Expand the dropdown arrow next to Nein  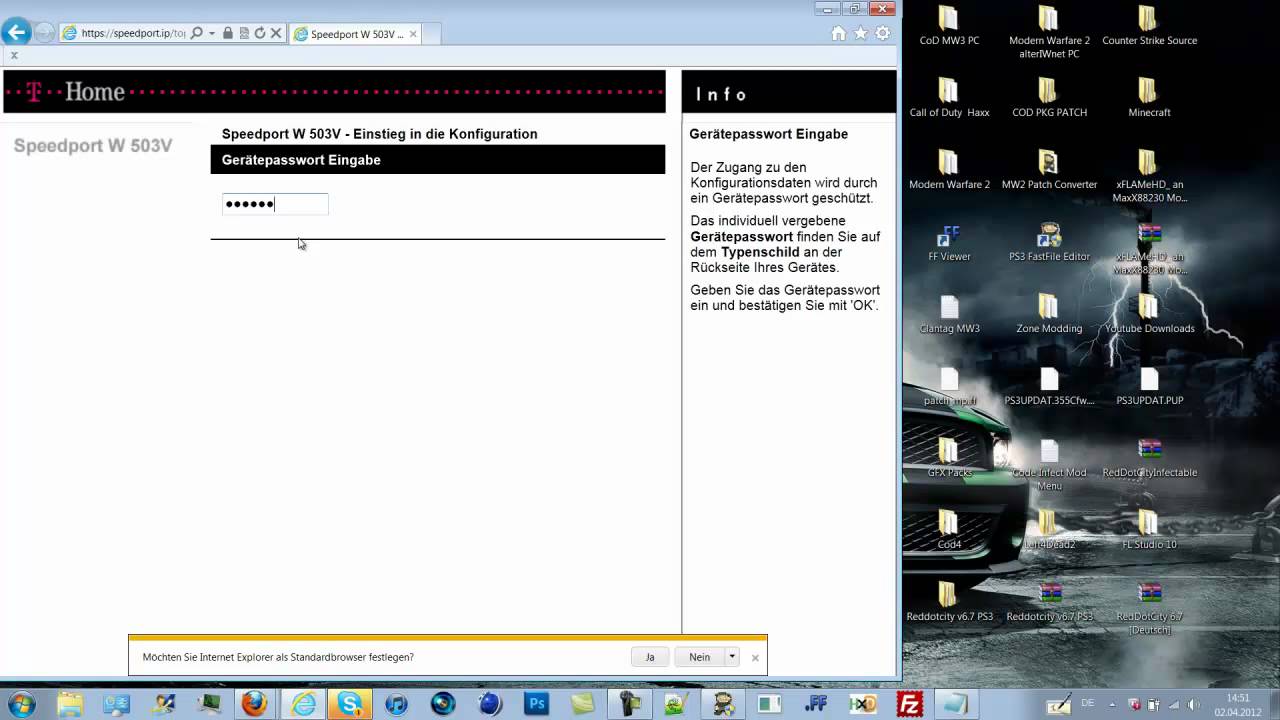point(732,657)
